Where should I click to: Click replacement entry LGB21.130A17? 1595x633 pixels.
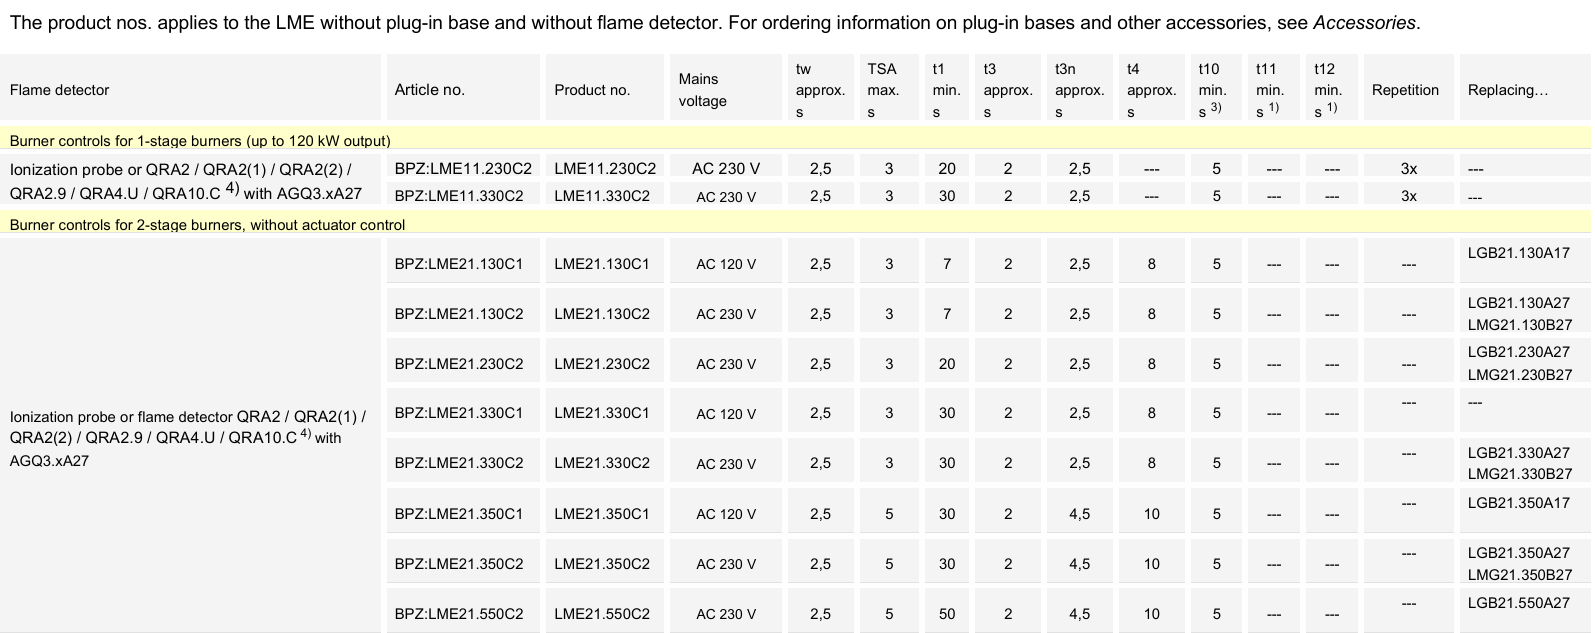coord(1518,253)
